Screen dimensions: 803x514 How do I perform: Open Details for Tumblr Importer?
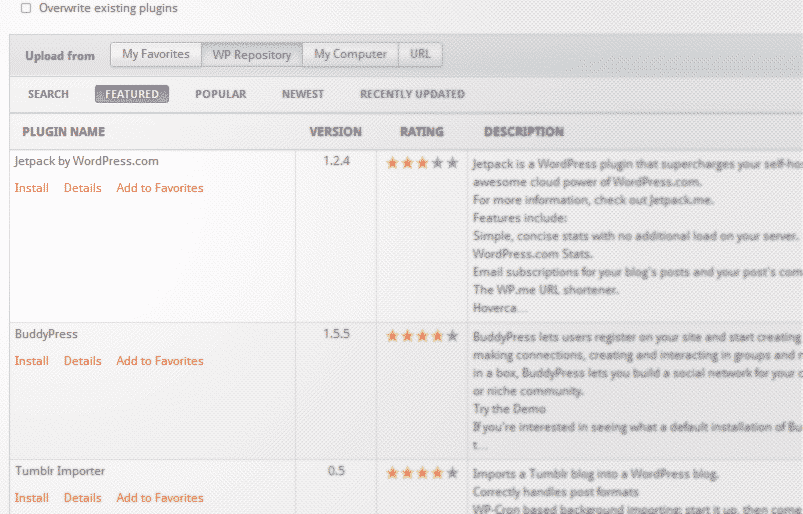[83, 498]
